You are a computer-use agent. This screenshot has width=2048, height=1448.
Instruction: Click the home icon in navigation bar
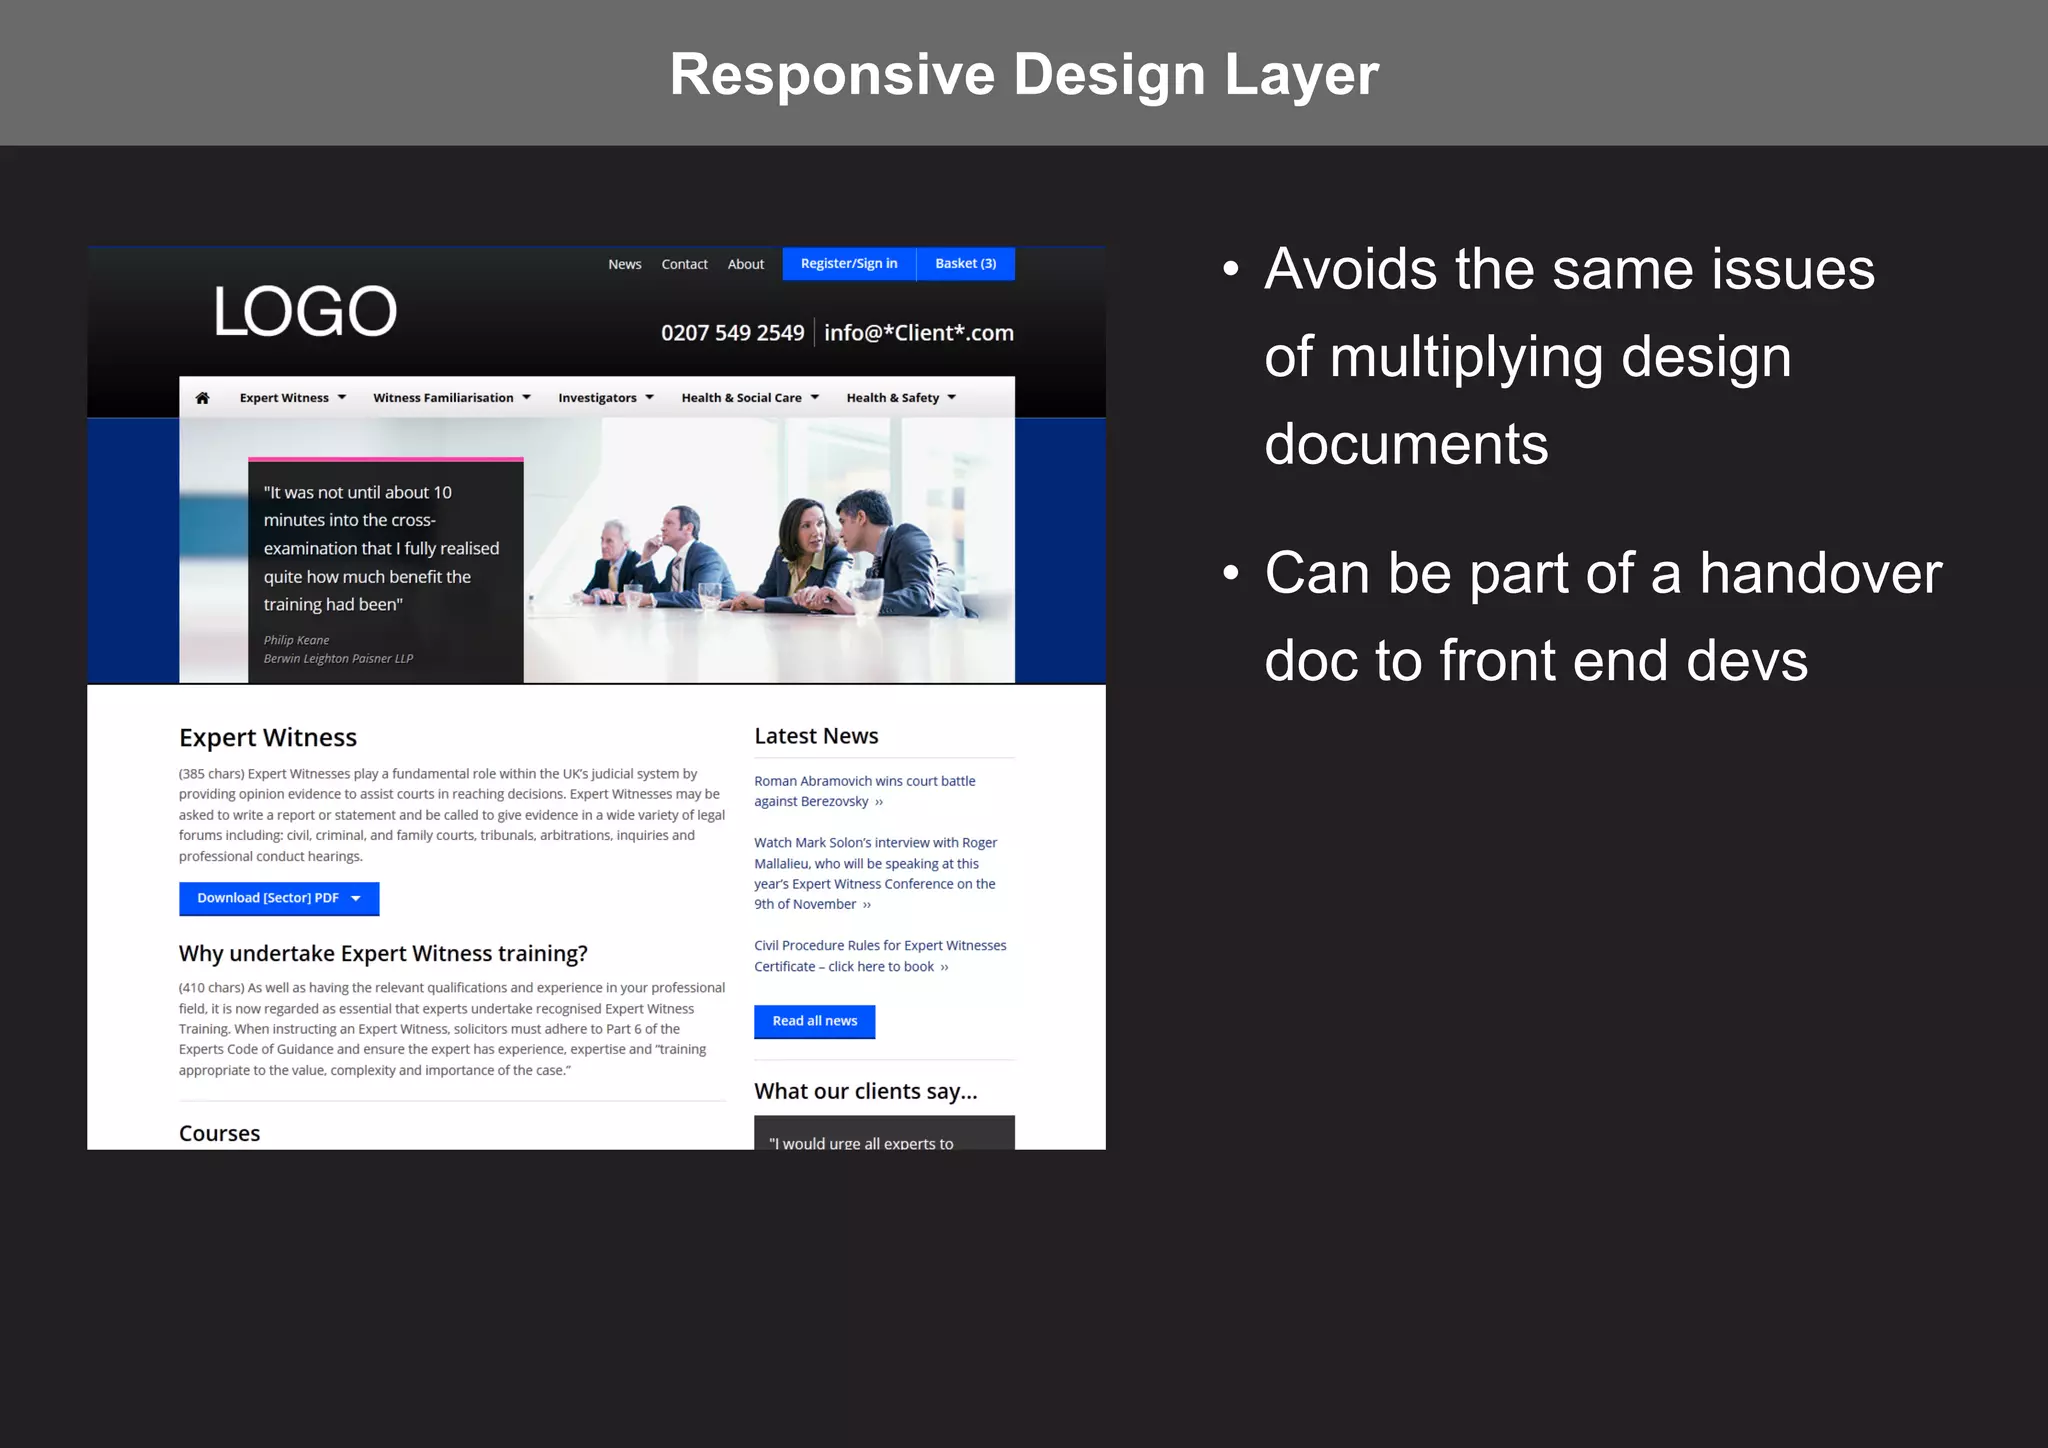pos(202,398)
